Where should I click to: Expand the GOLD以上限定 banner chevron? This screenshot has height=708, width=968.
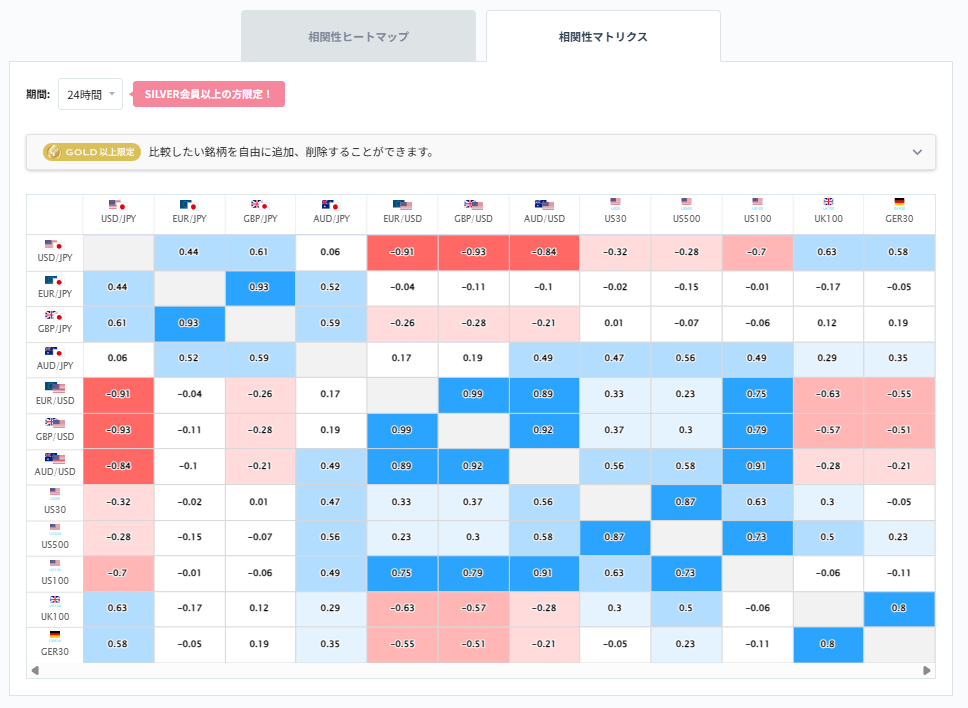pyautogui.click(x=917, y=152)
